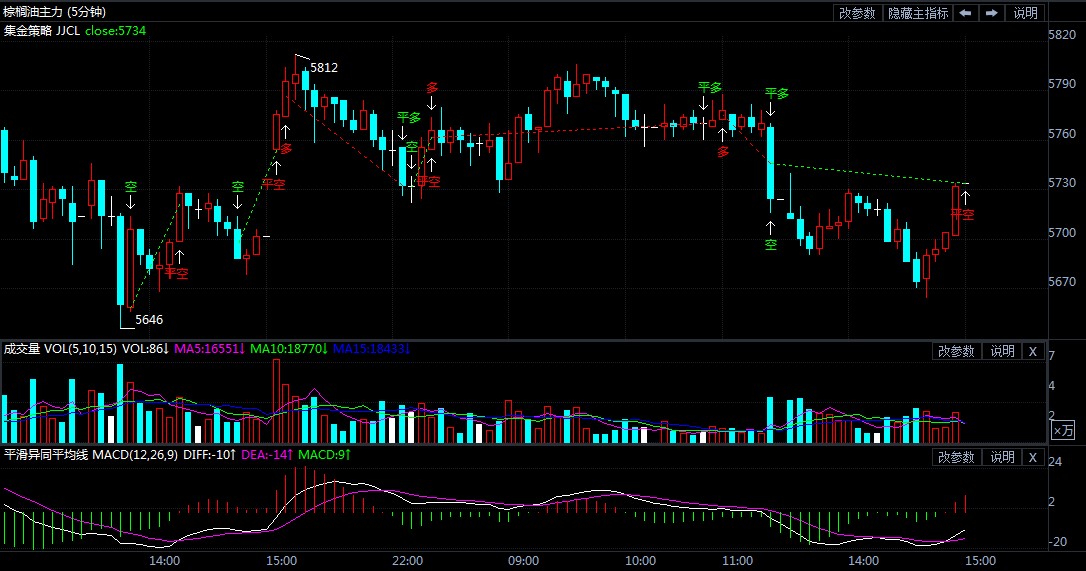
Task: Click the 5790 price axis label
Action: tap(1062, 84)
